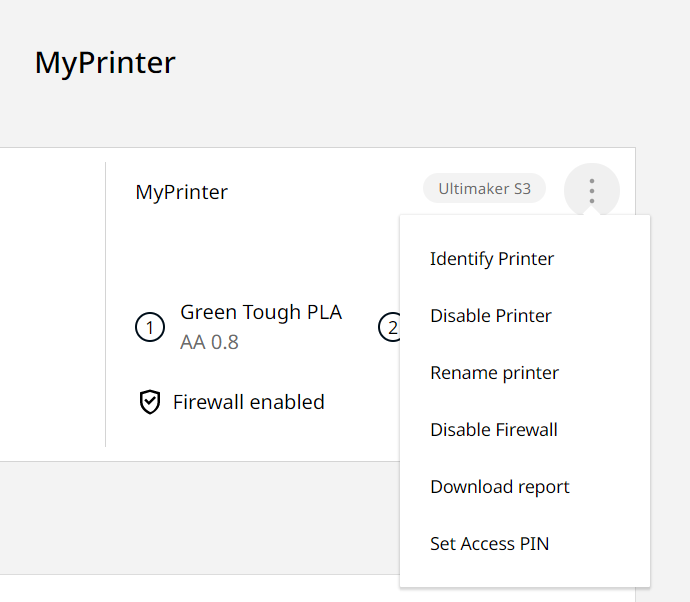The height and width of the screenshot is (602, 690).
Task: Click the white panel below the printer card
Action: tap(200, 589)
